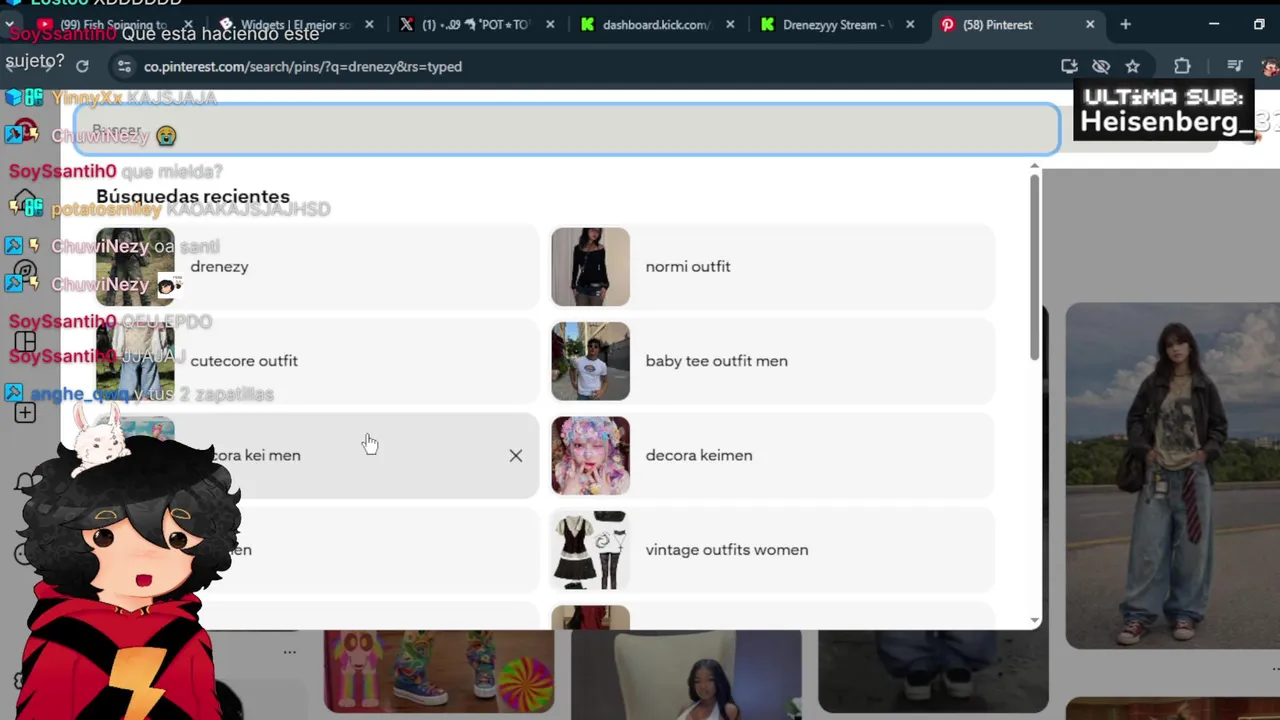Open a new browser tab
The height and width of the screenshot is (720, 1280).
[x=1125, y=24]
